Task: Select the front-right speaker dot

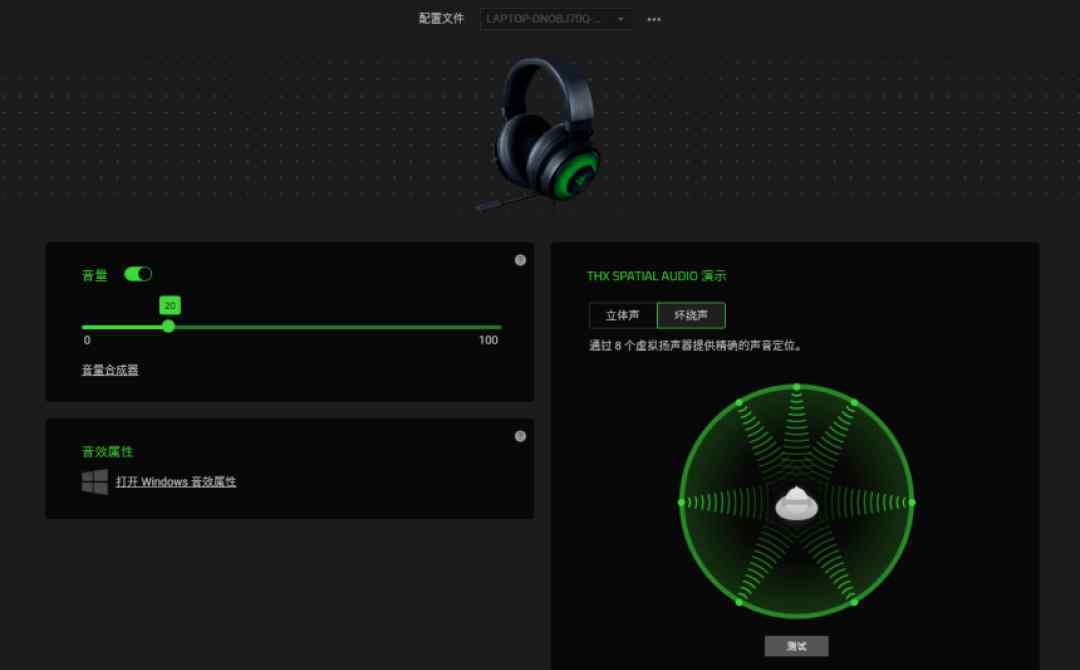Action: coord(854,402)
